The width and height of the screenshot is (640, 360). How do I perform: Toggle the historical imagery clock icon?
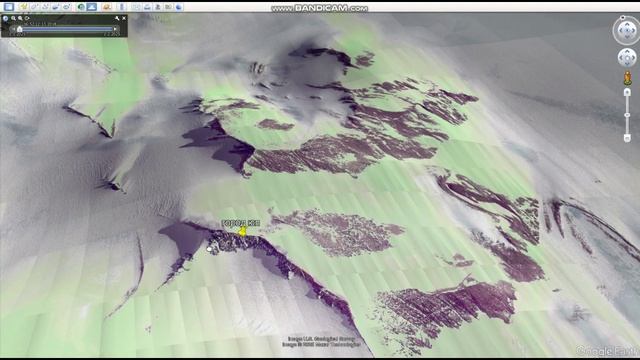[x=81, y=7]
